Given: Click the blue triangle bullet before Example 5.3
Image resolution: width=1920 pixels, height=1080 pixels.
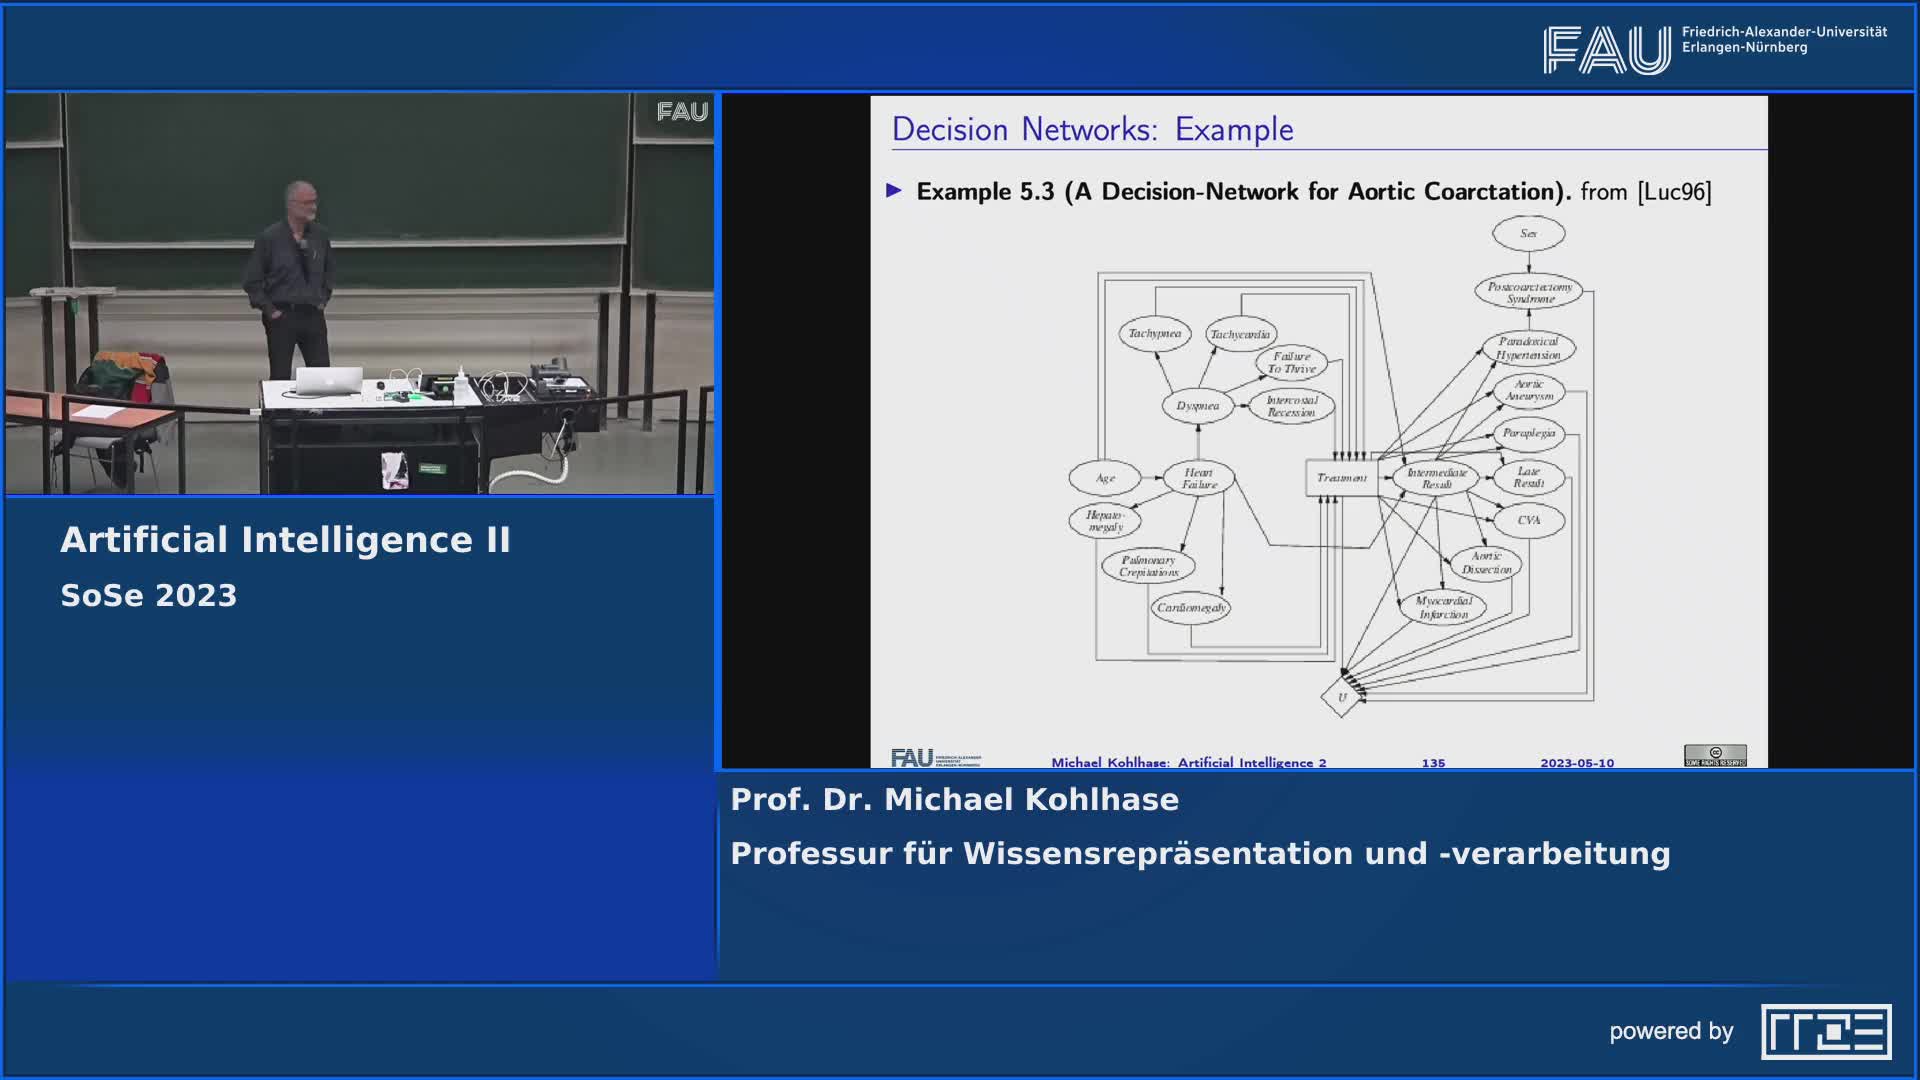Looking at the screenshot, I should coord(894,190).
